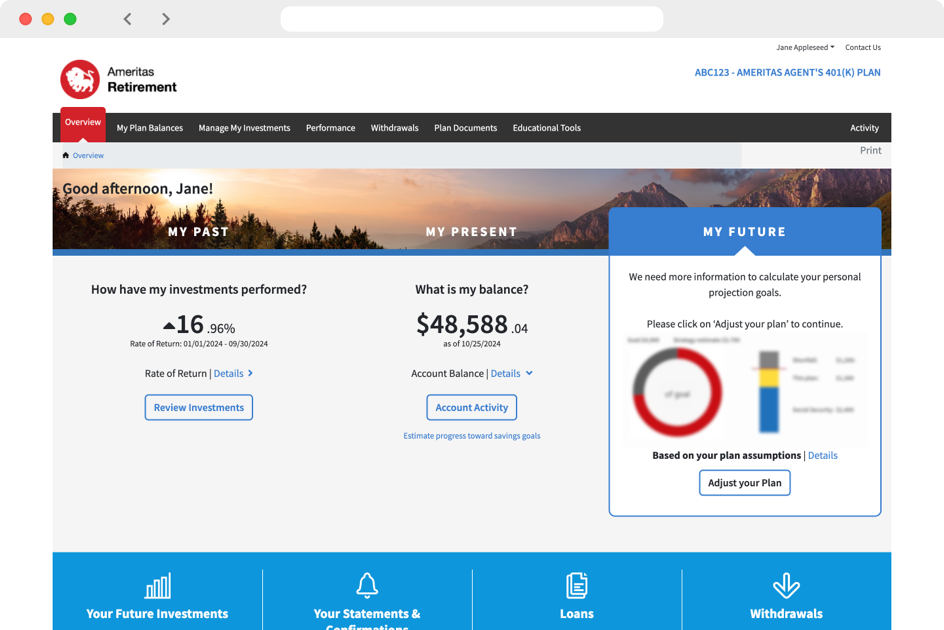Viewport: 944px width, 630px height.
Task: Click the Review Investments button
Action: point(198,407)
